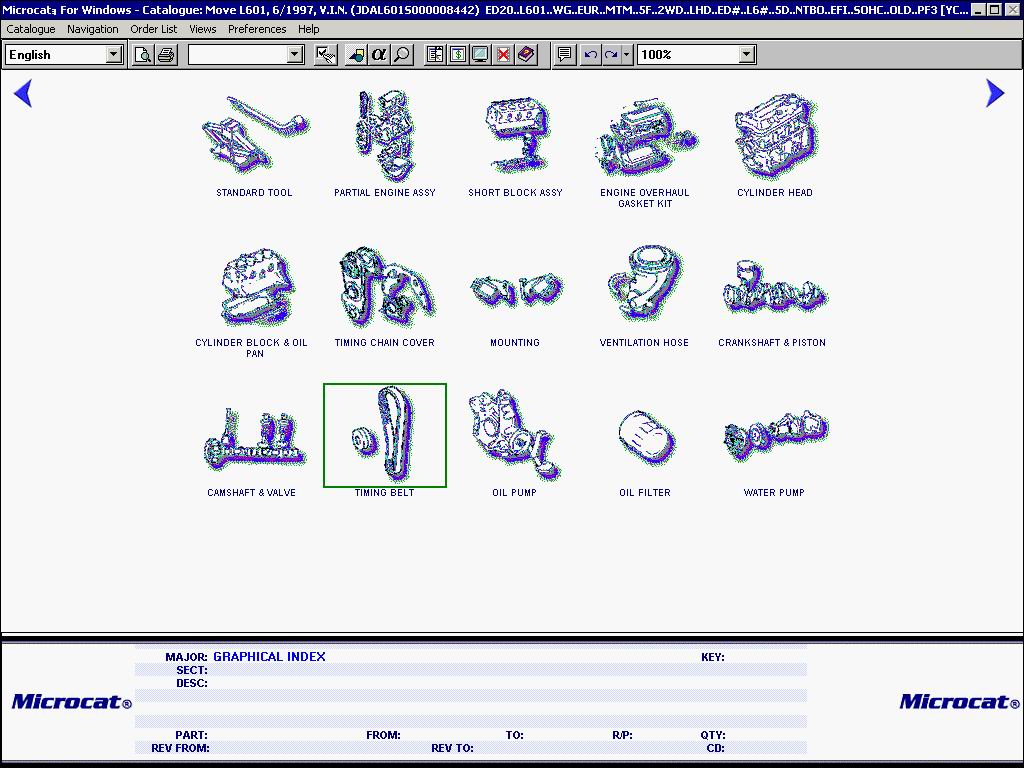Viewport: 1024px width, 768px height.
Task: Open the Catalogue menu
Action: (31, 29)
